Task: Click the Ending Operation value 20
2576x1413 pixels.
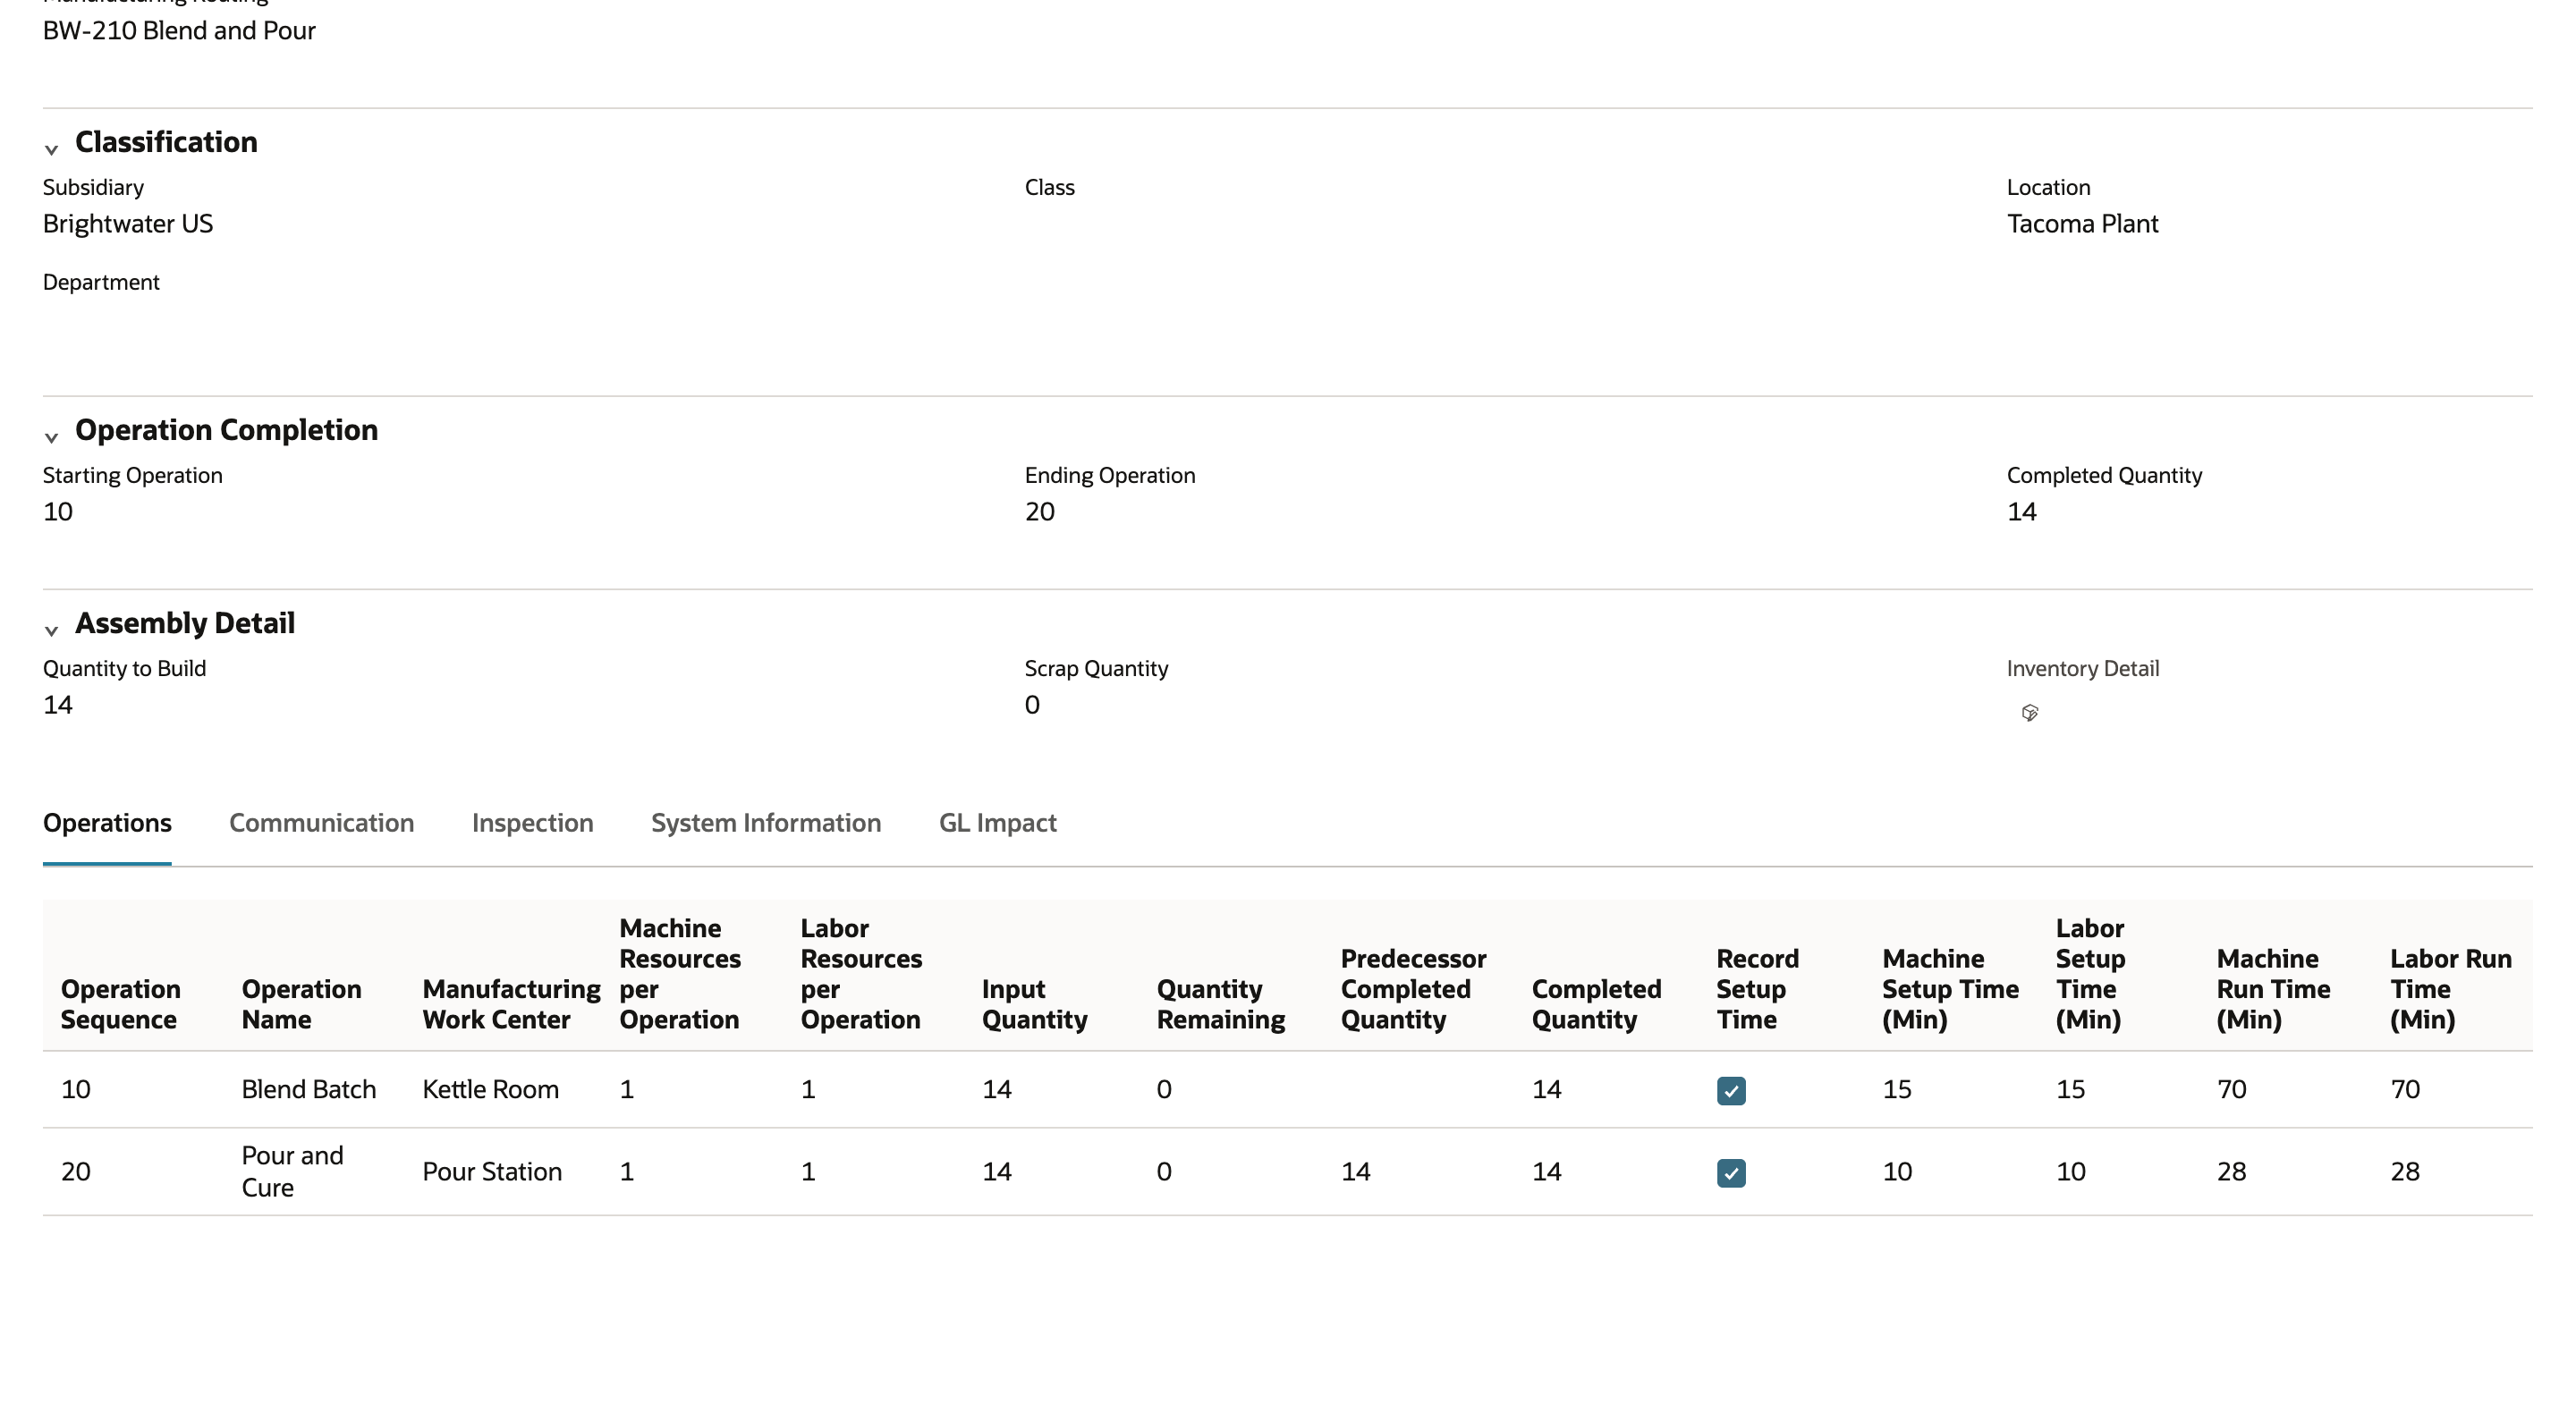Action: [1039, 511]
